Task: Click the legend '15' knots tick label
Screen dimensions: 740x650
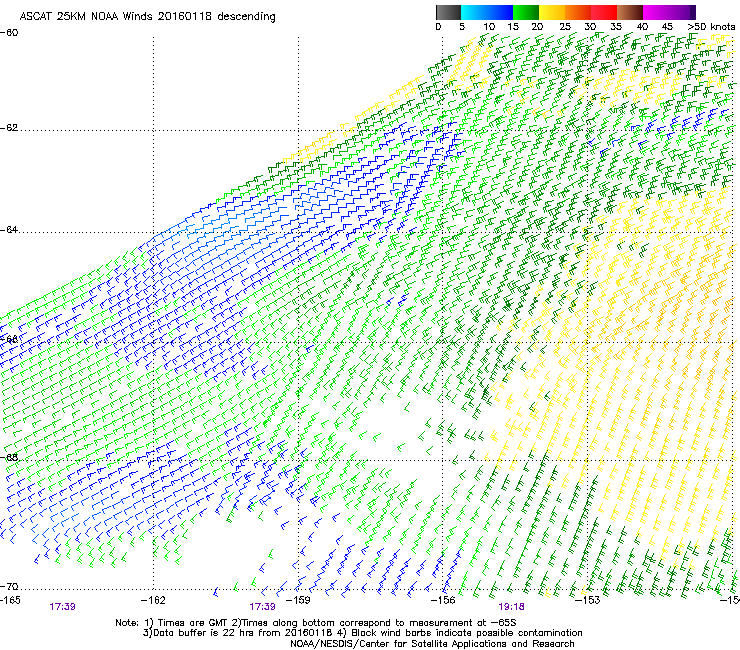Action: pos(513,27)
